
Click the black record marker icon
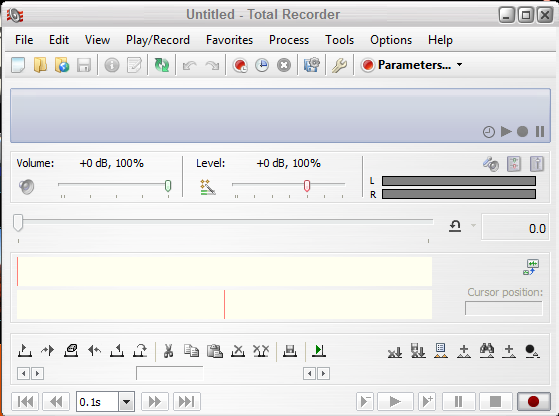[532, 351]
